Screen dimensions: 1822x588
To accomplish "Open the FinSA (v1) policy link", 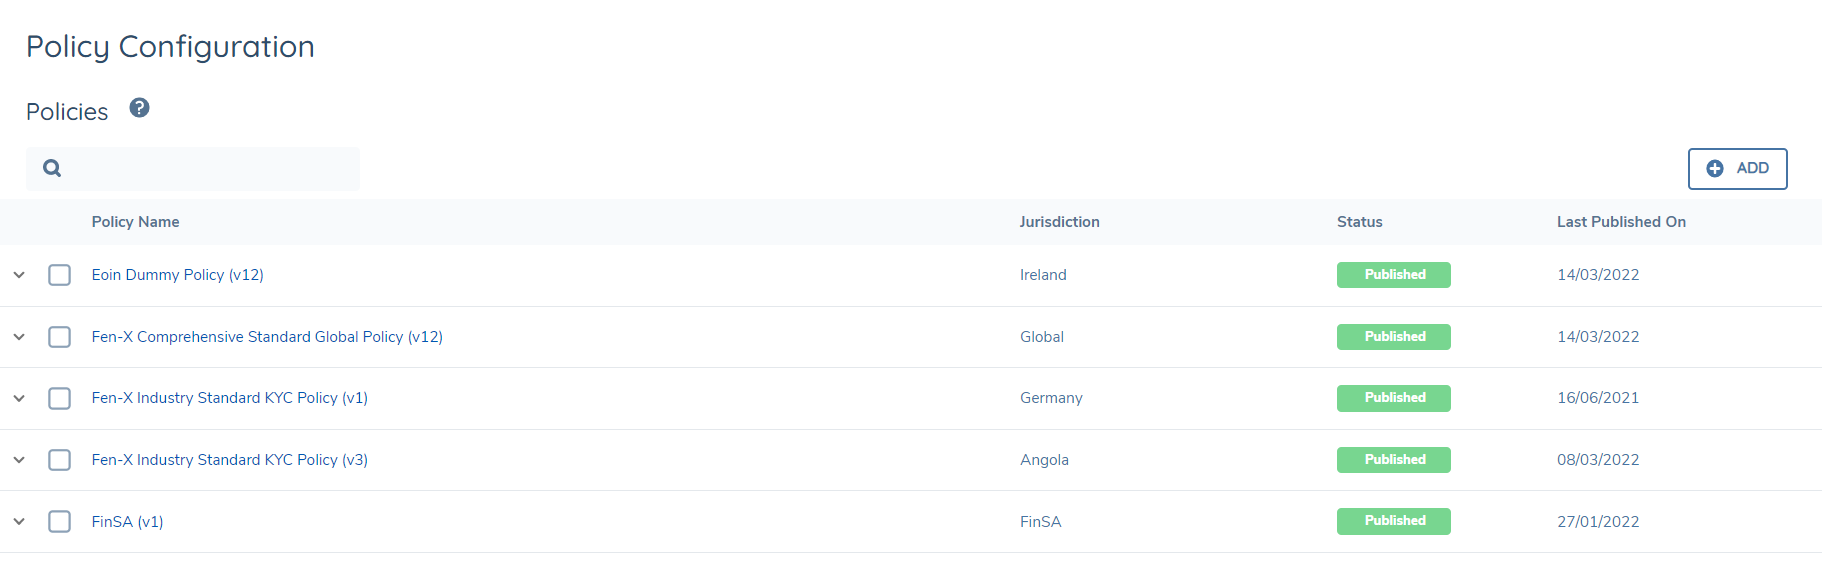I will [127, 522].
